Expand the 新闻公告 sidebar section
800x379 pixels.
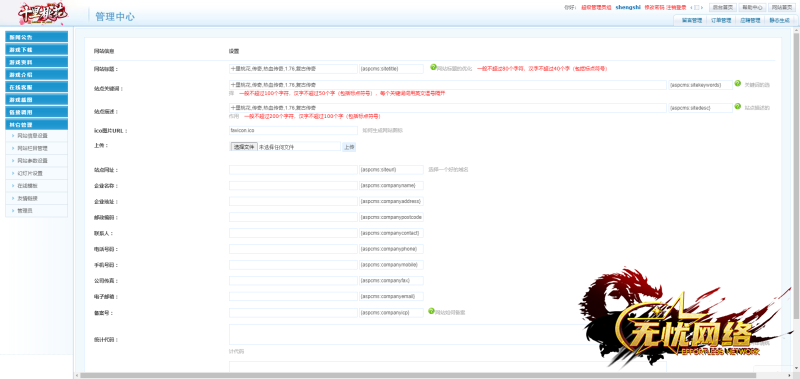click(36, 37)
